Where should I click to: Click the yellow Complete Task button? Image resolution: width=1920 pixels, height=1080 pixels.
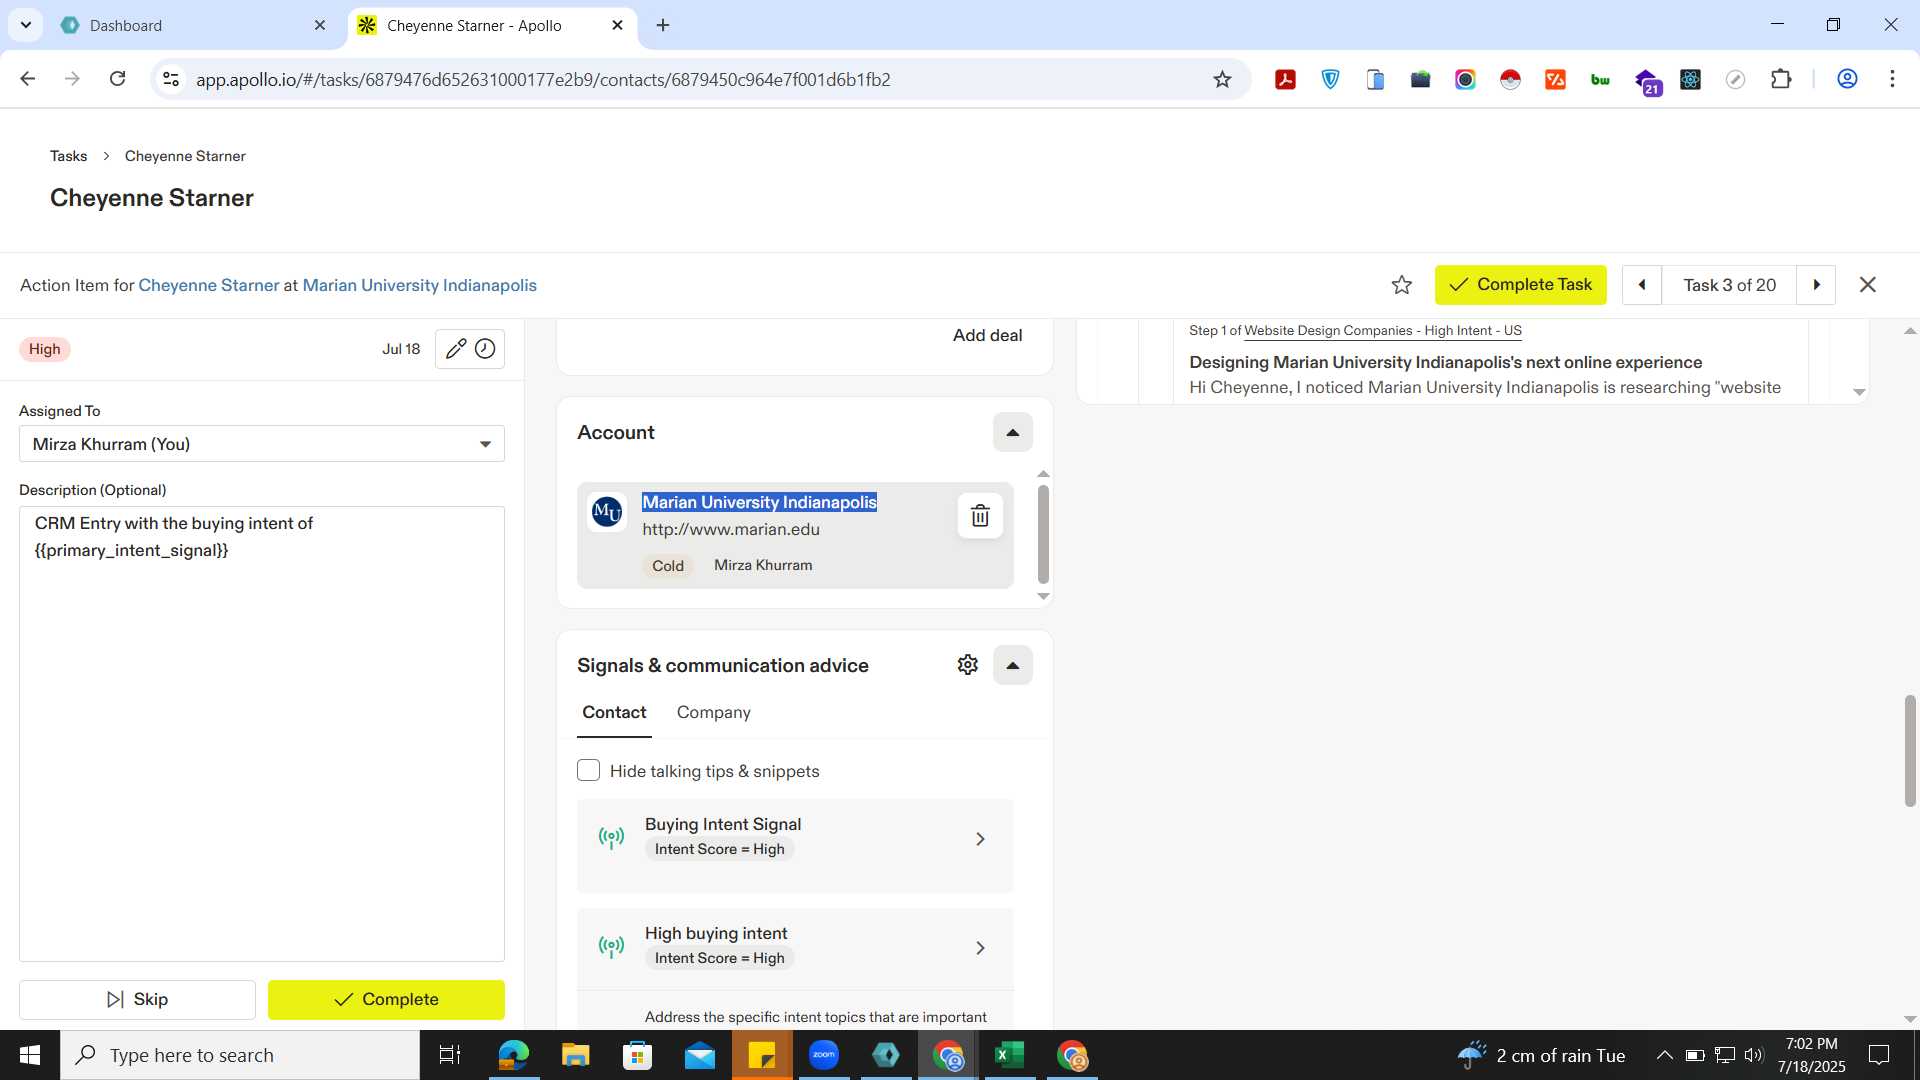1520,285
